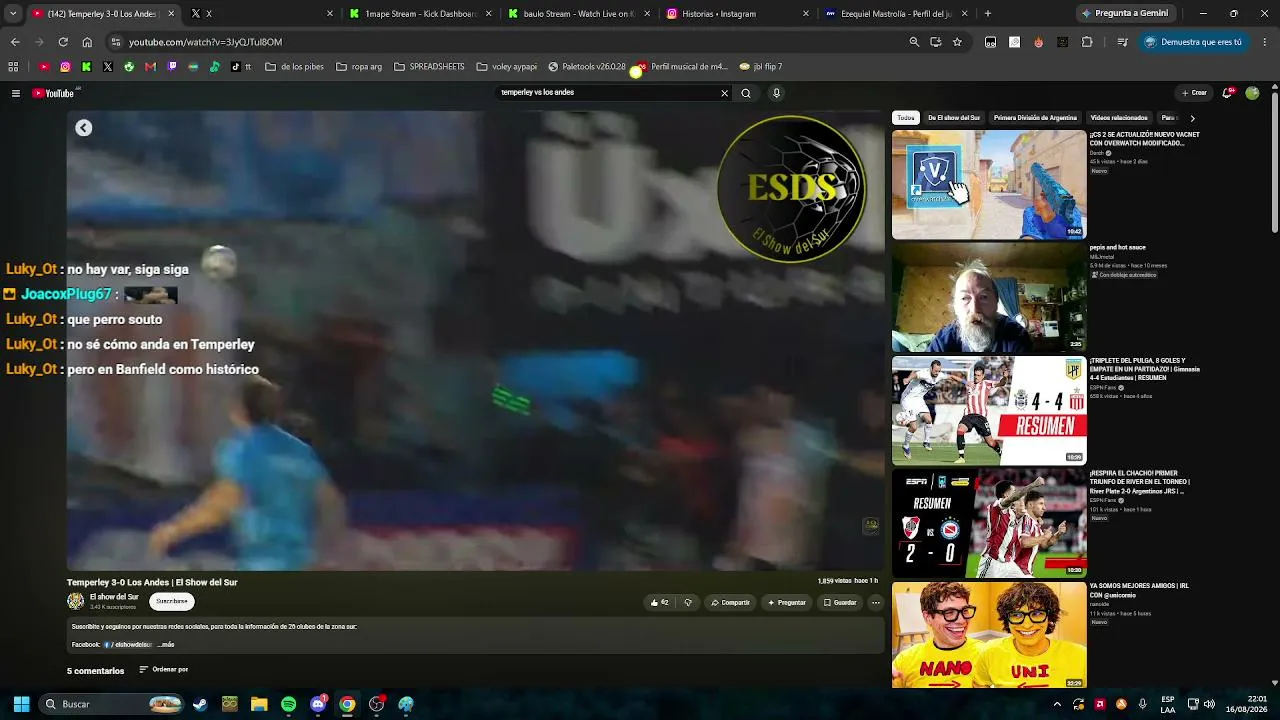The image size is (1280, 720).
Task: Select De El show del Sur chip
Action: click(x=954, y=118)
